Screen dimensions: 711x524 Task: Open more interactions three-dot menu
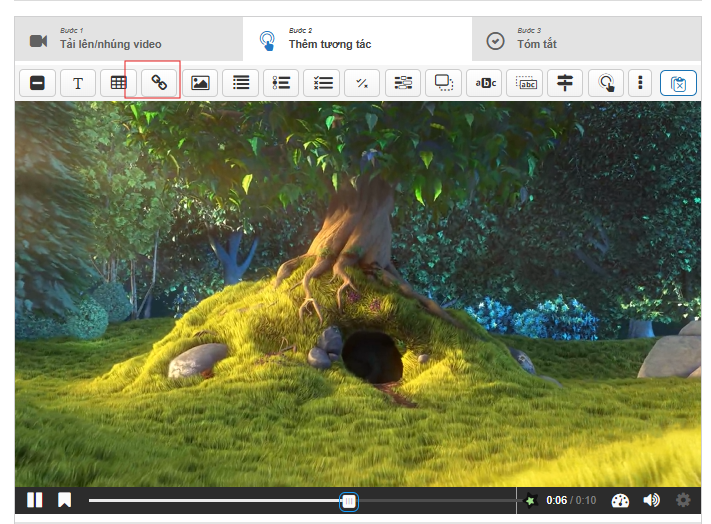[640, 83]
